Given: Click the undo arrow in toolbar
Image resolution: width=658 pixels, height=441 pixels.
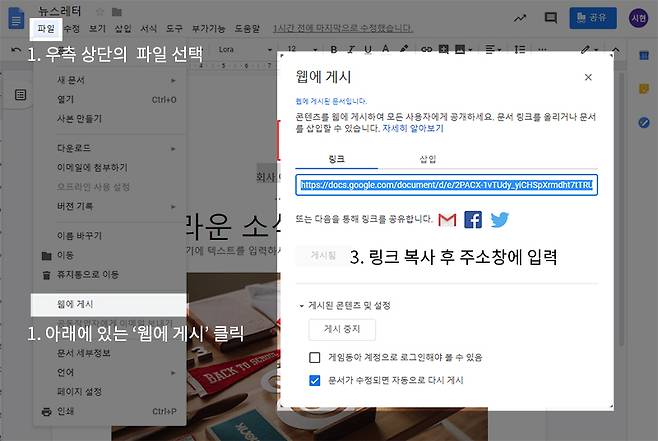Looking at the screenshot, I should [x=16, y=50].
